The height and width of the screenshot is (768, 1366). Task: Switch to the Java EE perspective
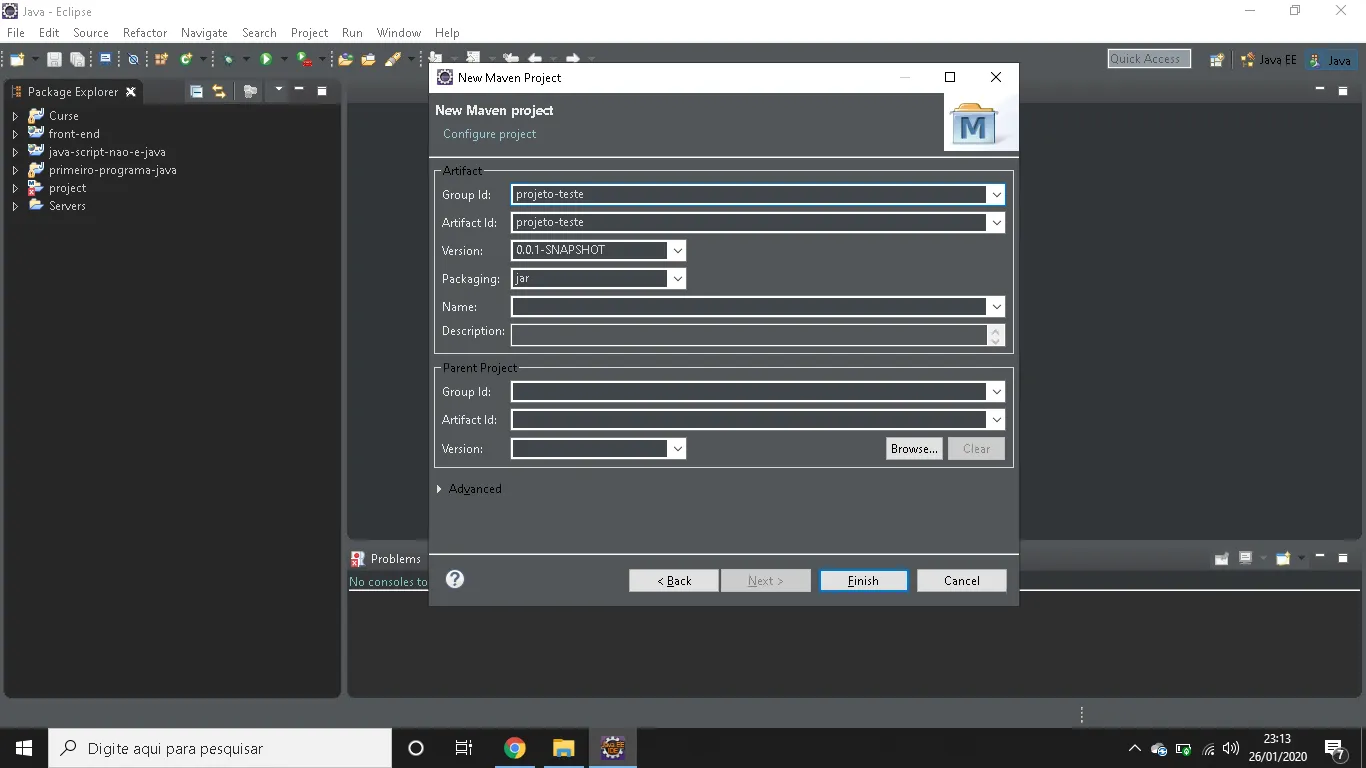(1268, 60)
